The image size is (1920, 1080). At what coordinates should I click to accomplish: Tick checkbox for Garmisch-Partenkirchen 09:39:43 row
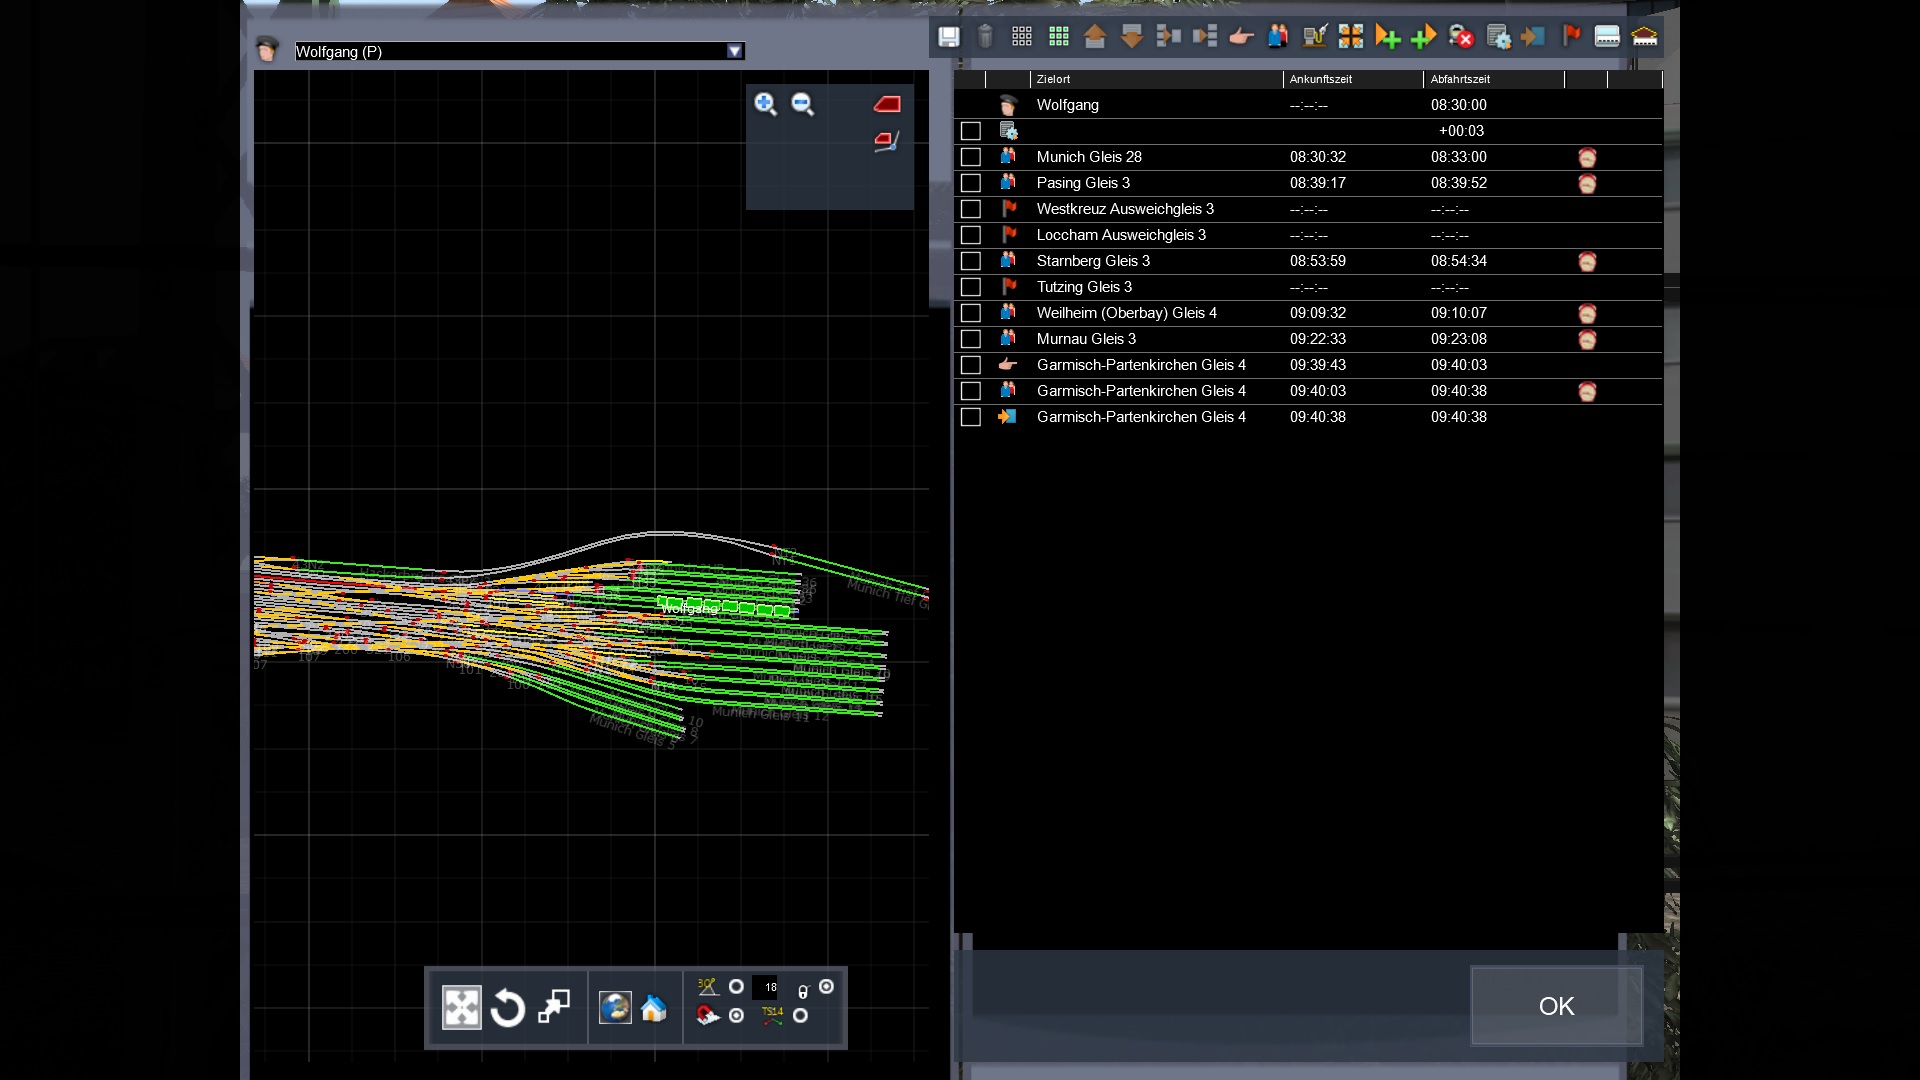coord(971,365)
